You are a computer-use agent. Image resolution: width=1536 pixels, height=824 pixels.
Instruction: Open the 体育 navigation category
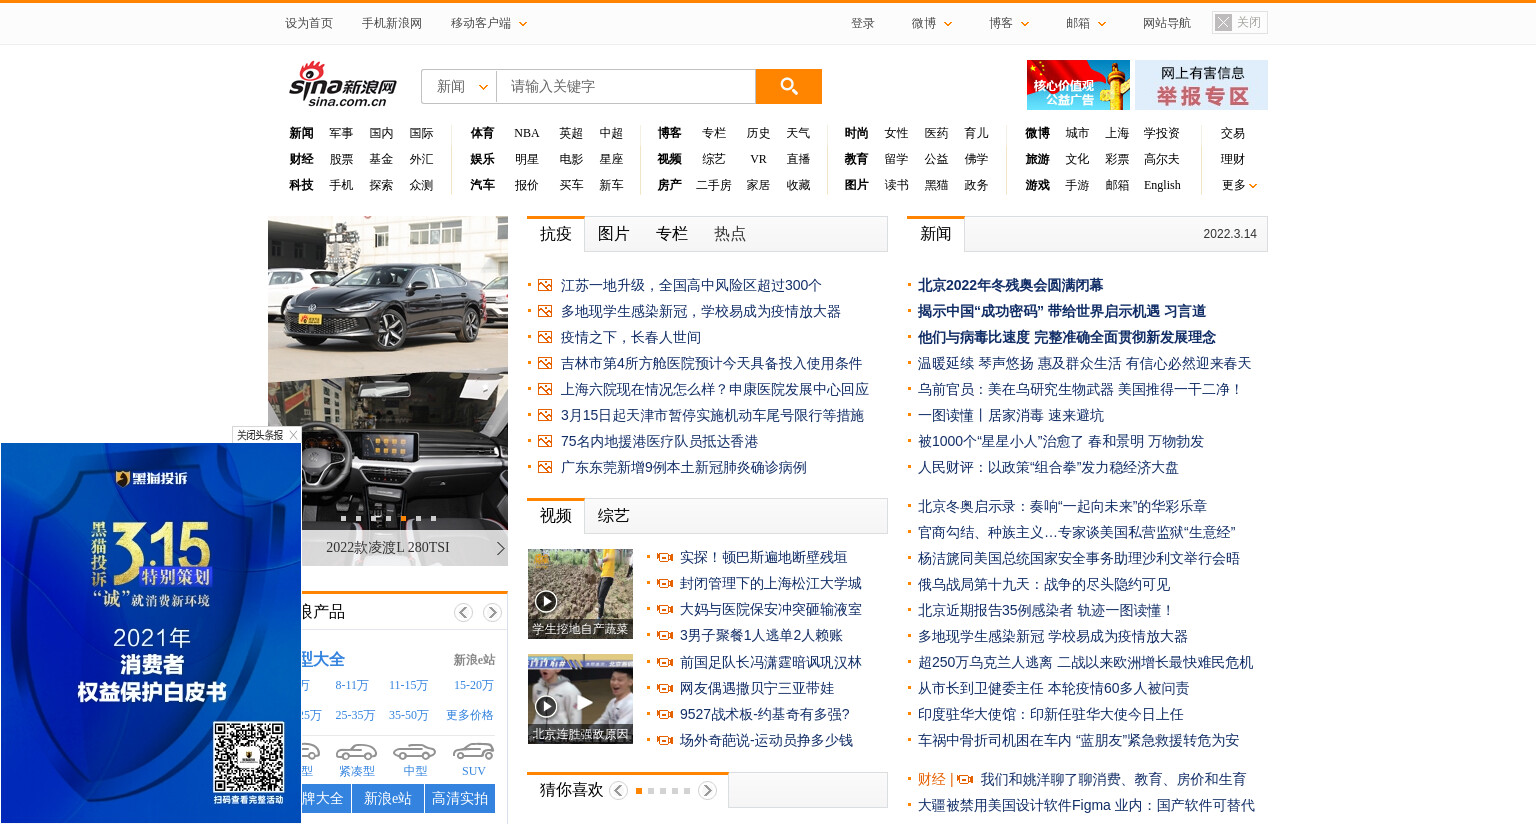(x=482, y=133)
